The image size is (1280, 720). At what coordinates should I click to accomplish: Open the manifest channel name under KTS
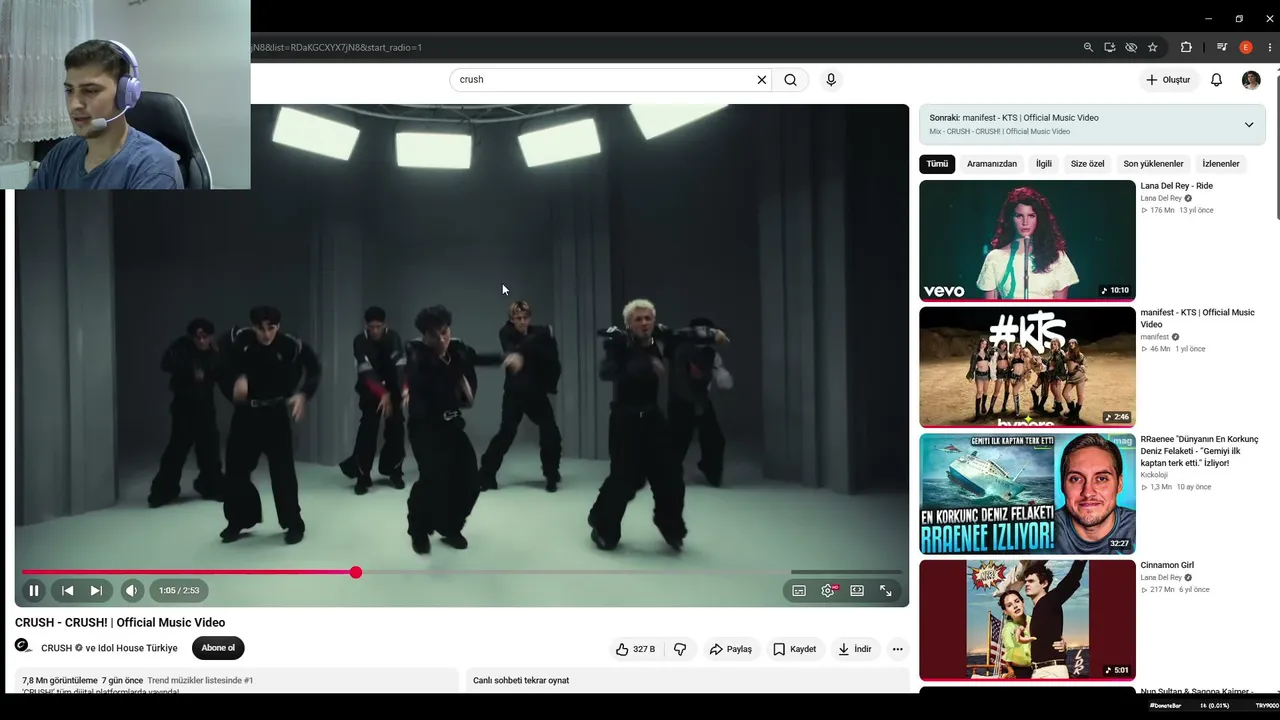coord(1155,337)
